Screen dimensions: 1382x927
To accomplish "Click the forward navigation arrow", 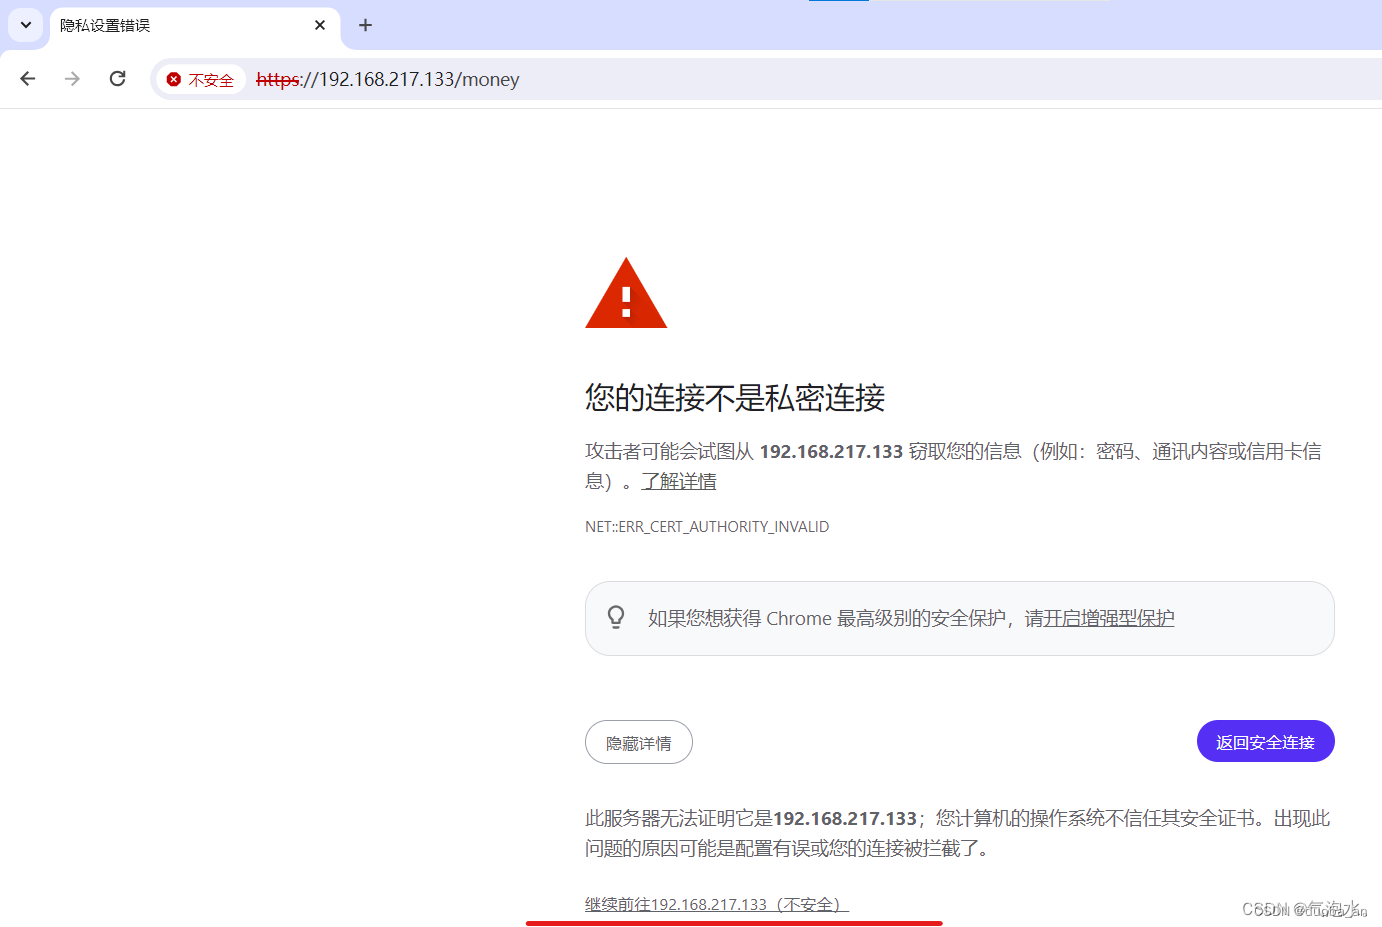I will [72, 79].
